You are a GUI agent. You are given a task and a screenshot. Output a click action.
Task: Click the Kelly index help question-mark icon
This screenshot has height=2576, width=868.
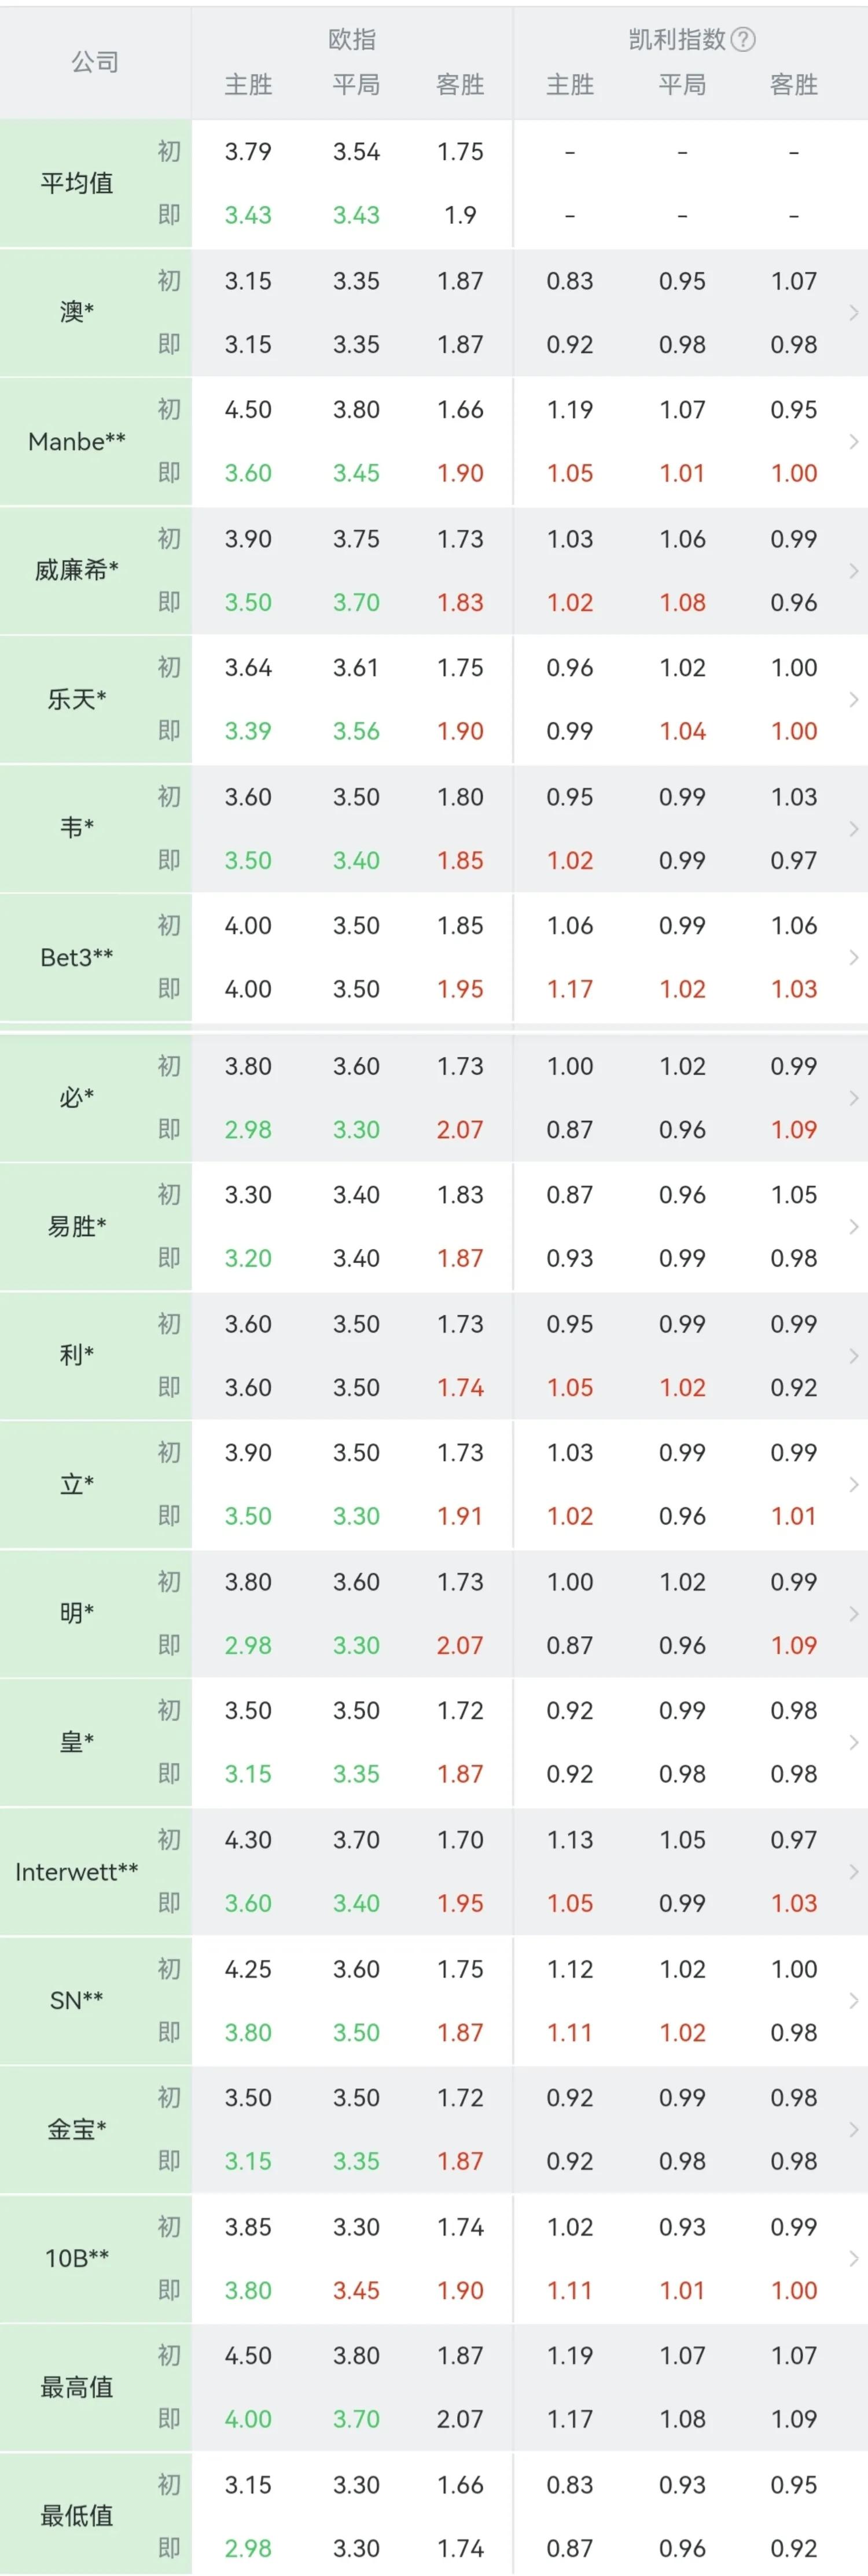tap(743, 40)
